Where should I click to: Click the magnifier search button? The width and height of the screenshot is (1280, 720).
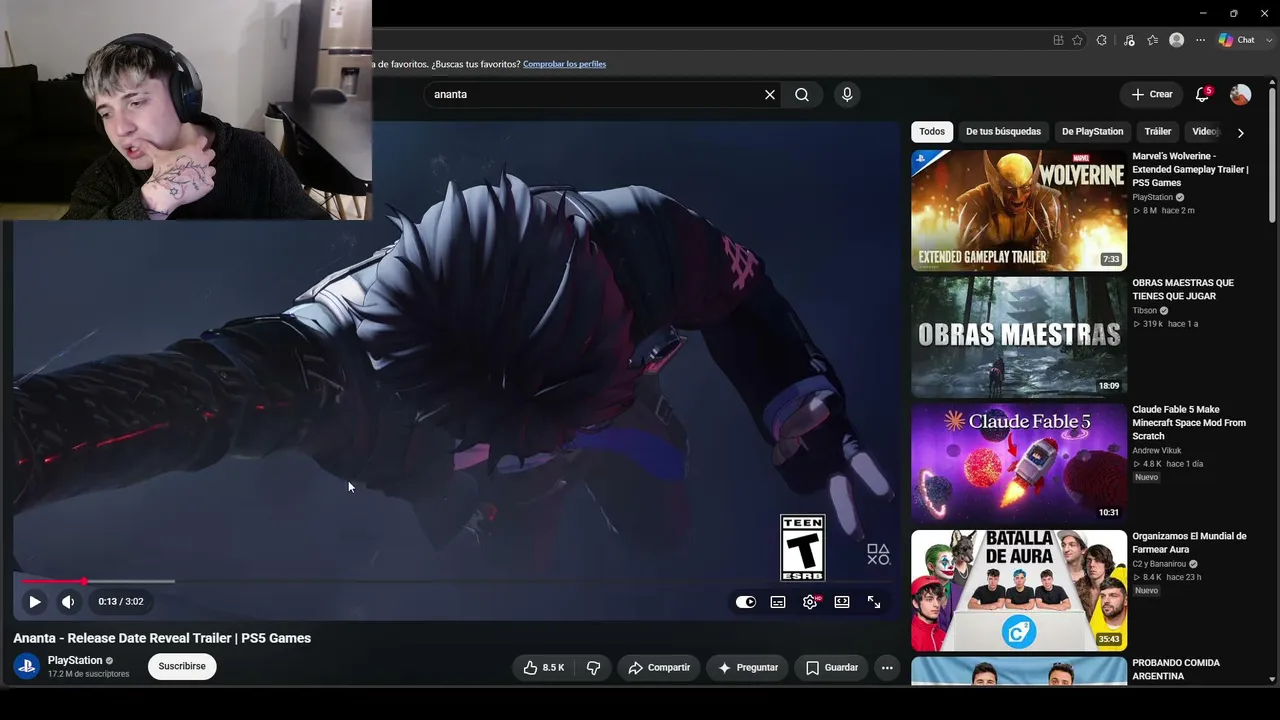802,95
